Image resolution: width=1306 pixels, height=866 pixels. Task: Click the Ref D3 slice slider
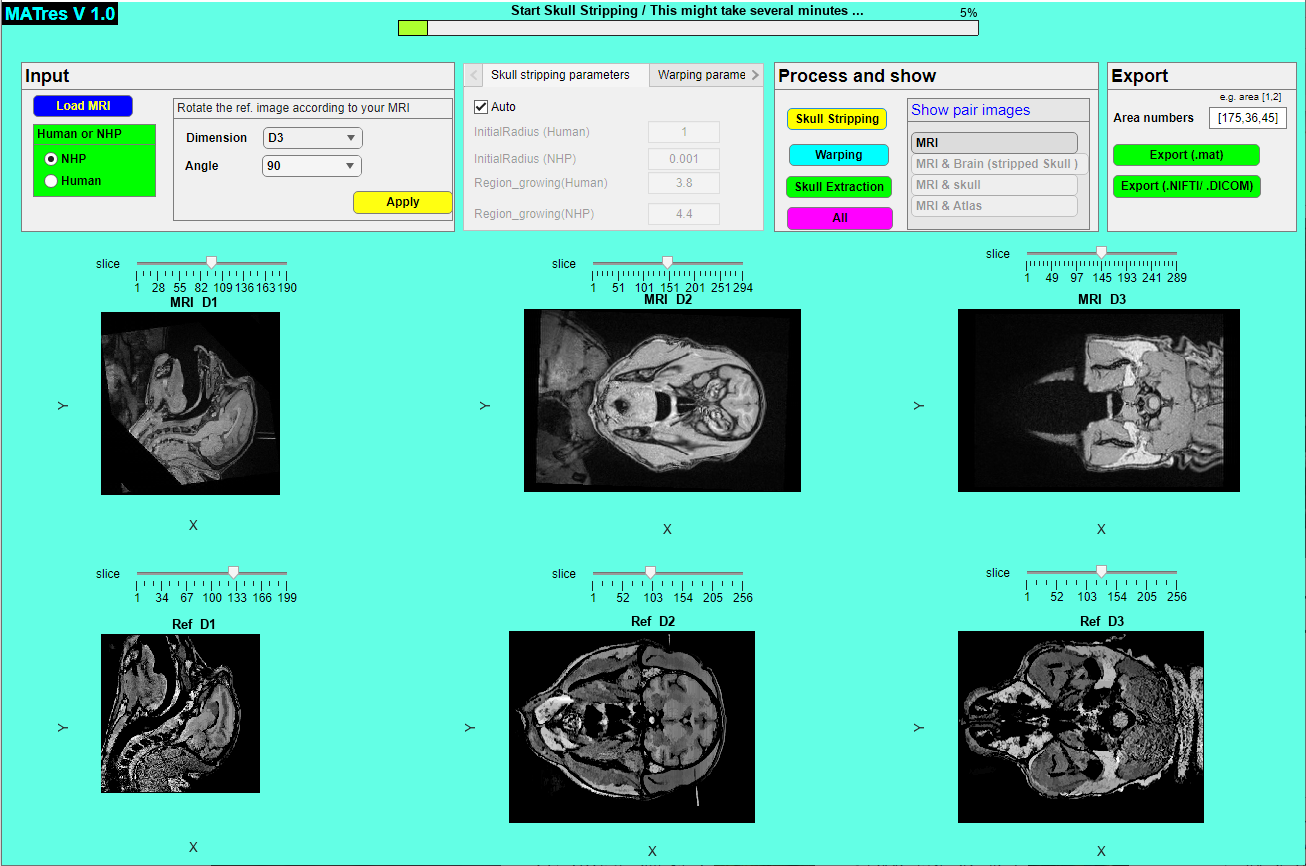point(1102,572)
